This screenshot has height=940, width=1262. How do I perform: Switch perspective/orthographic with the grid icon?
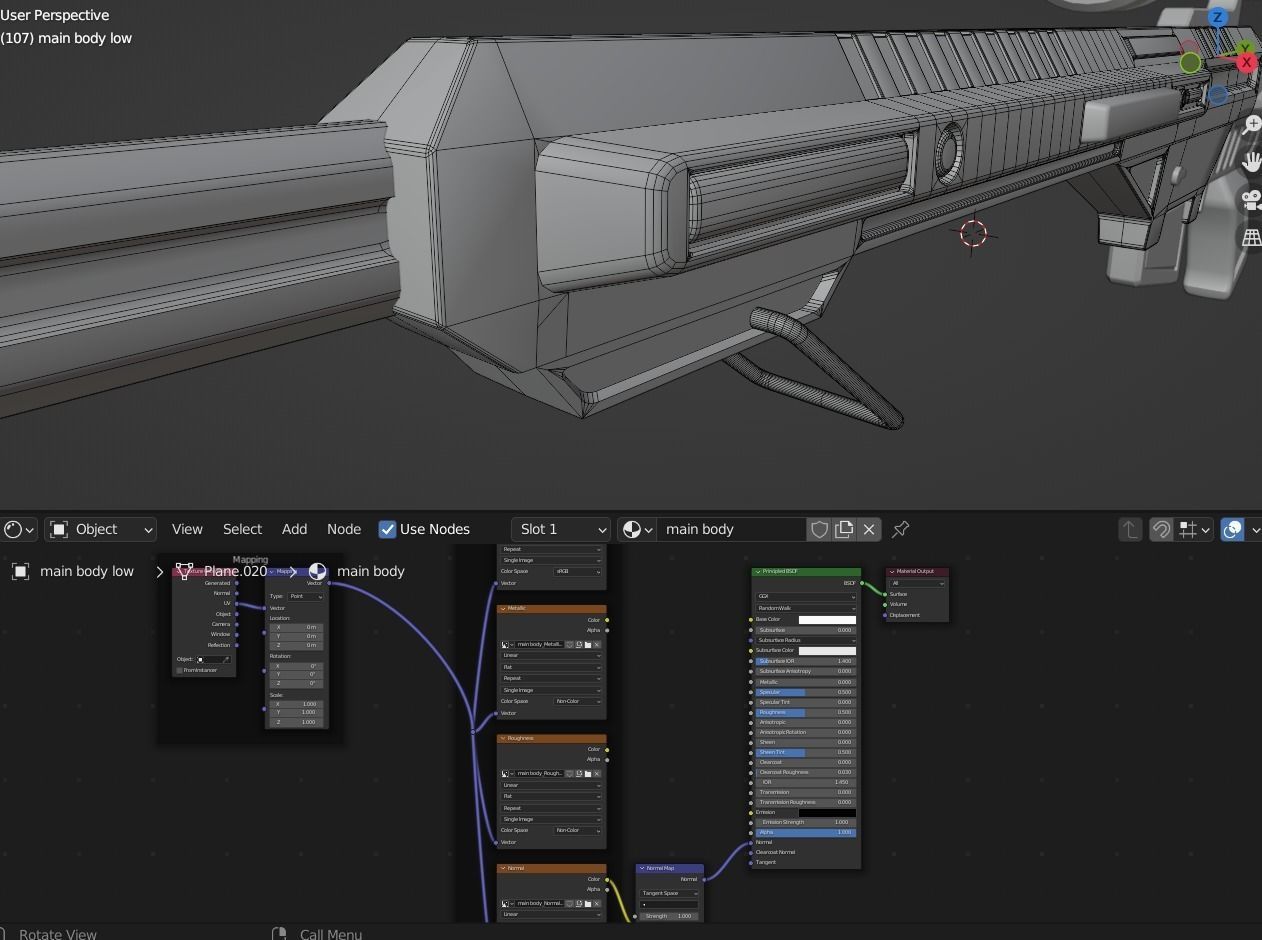(1251, 237)
